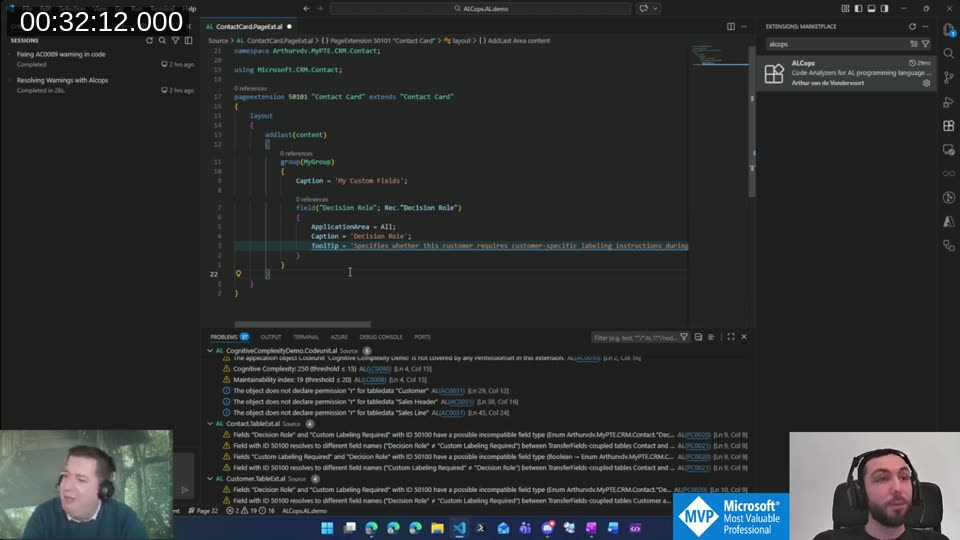Select the "Sales Line" tabledata permission problem row

click(480, 413)
